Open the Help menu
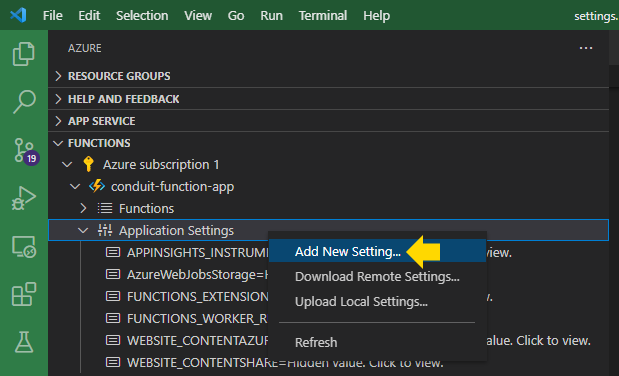The width and height of the screenshot is (619, 376). pos(377,15)
